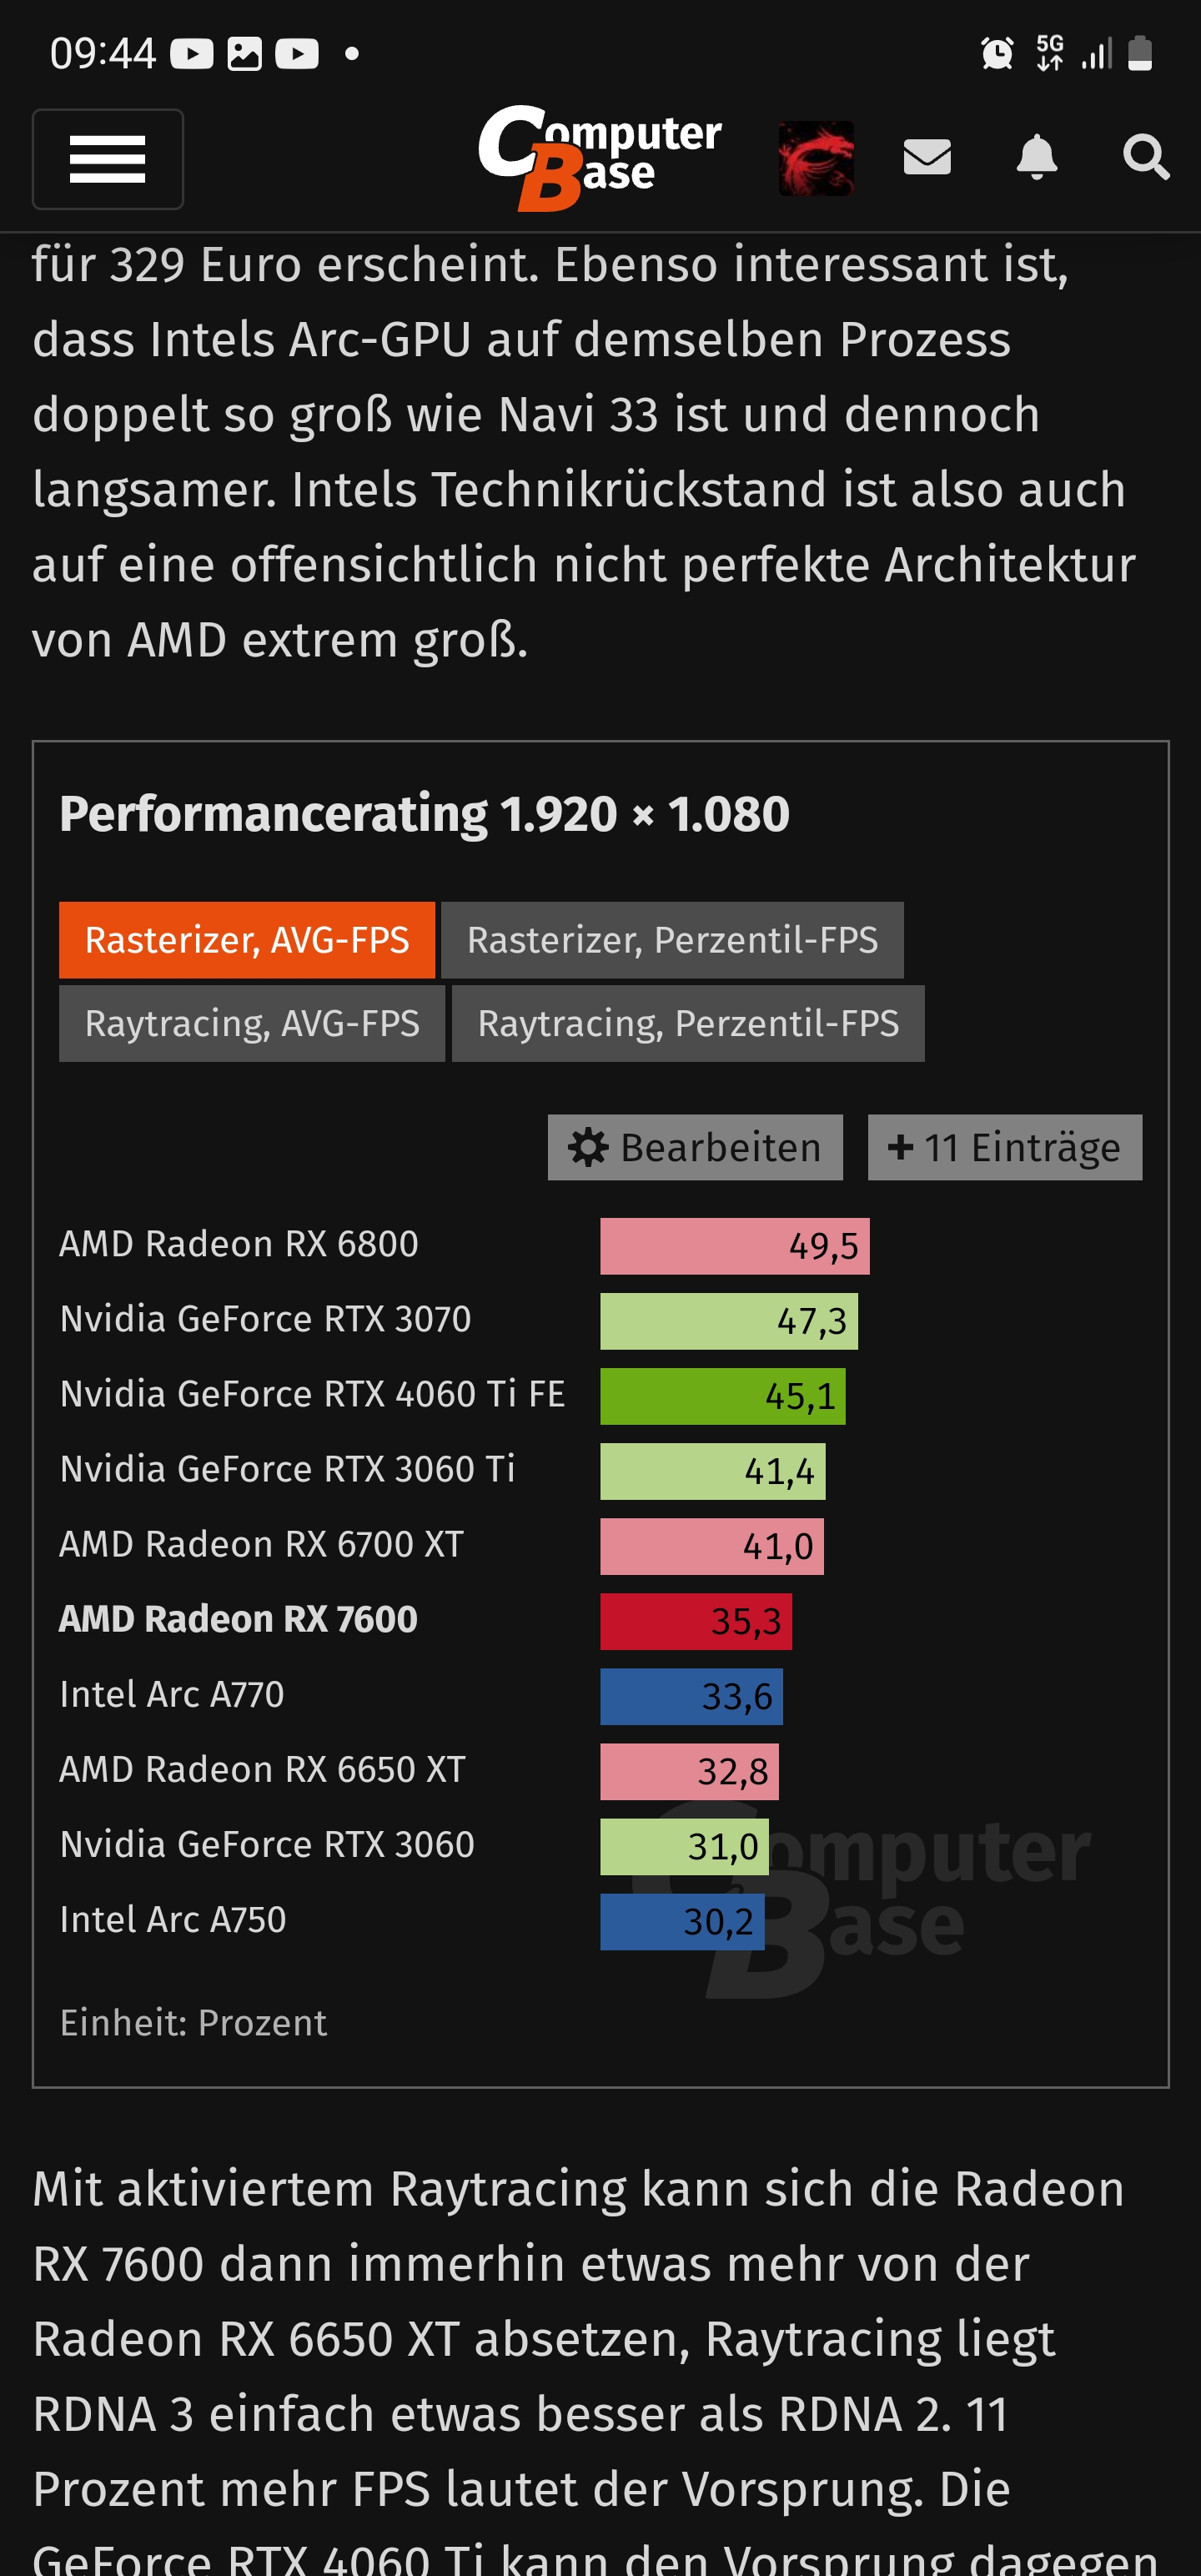Click the Nvidia GeForce RTX 4060 Ti FE bar
Image resolution: width=1201 pixels, height=2576 pixels.
(723, 1396)
